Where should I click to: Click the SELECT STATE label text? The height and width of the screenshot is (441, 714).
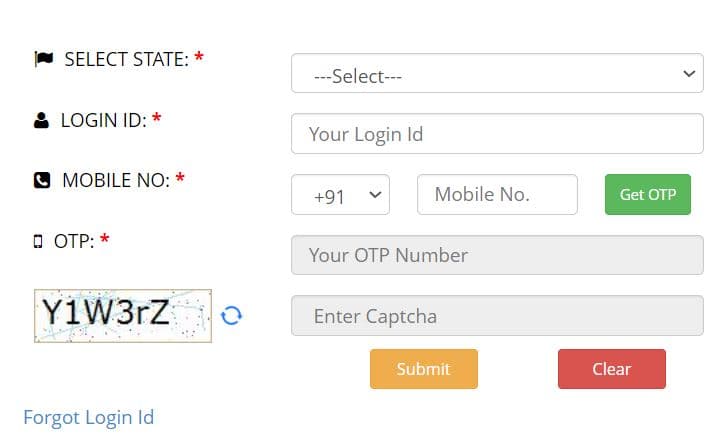coord(126,59)
